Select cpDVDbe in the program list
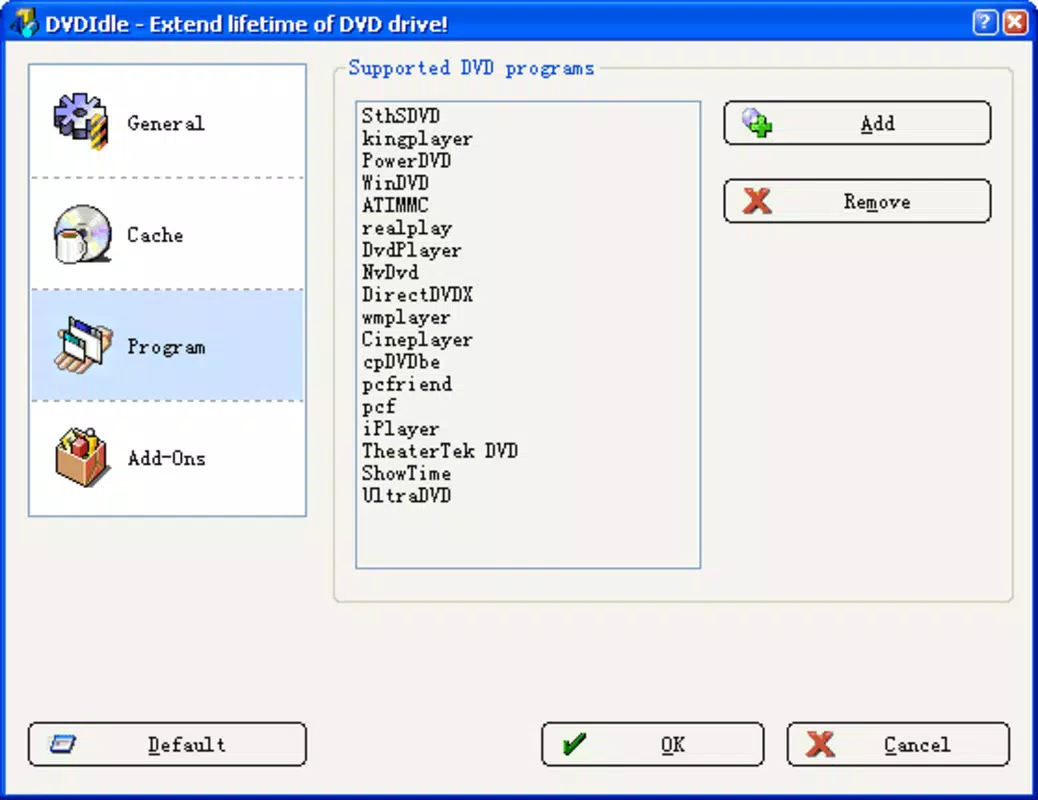 401,362
